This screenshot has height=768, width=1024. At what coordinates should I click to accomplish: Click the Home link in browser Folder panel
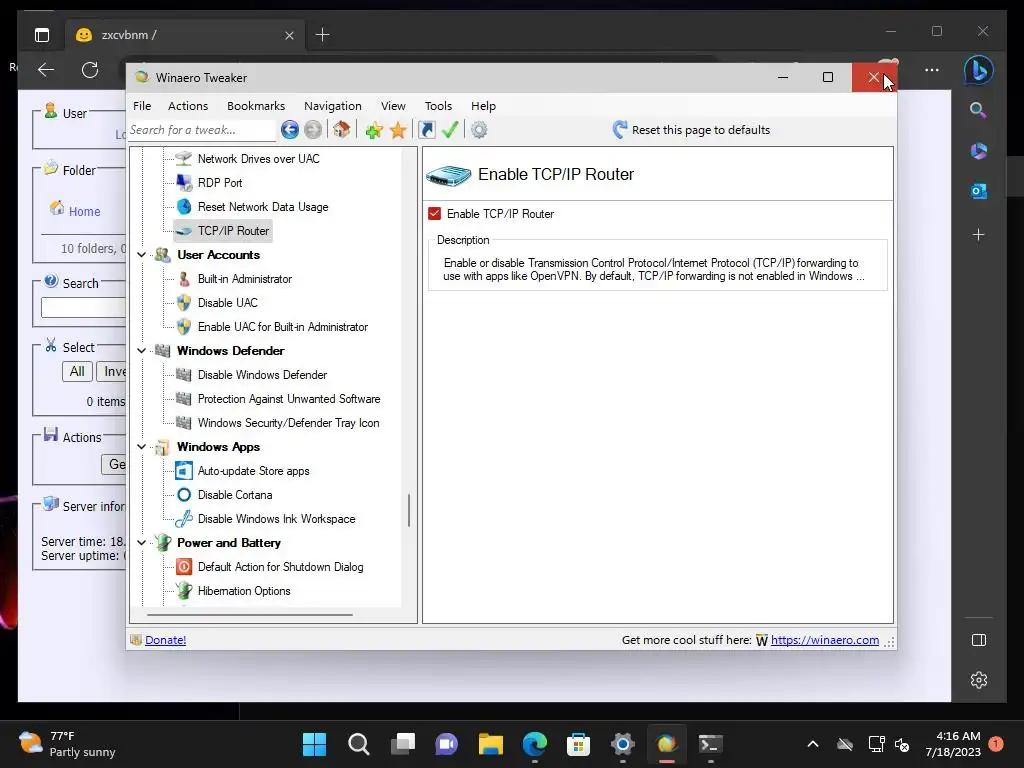(85, 212)
